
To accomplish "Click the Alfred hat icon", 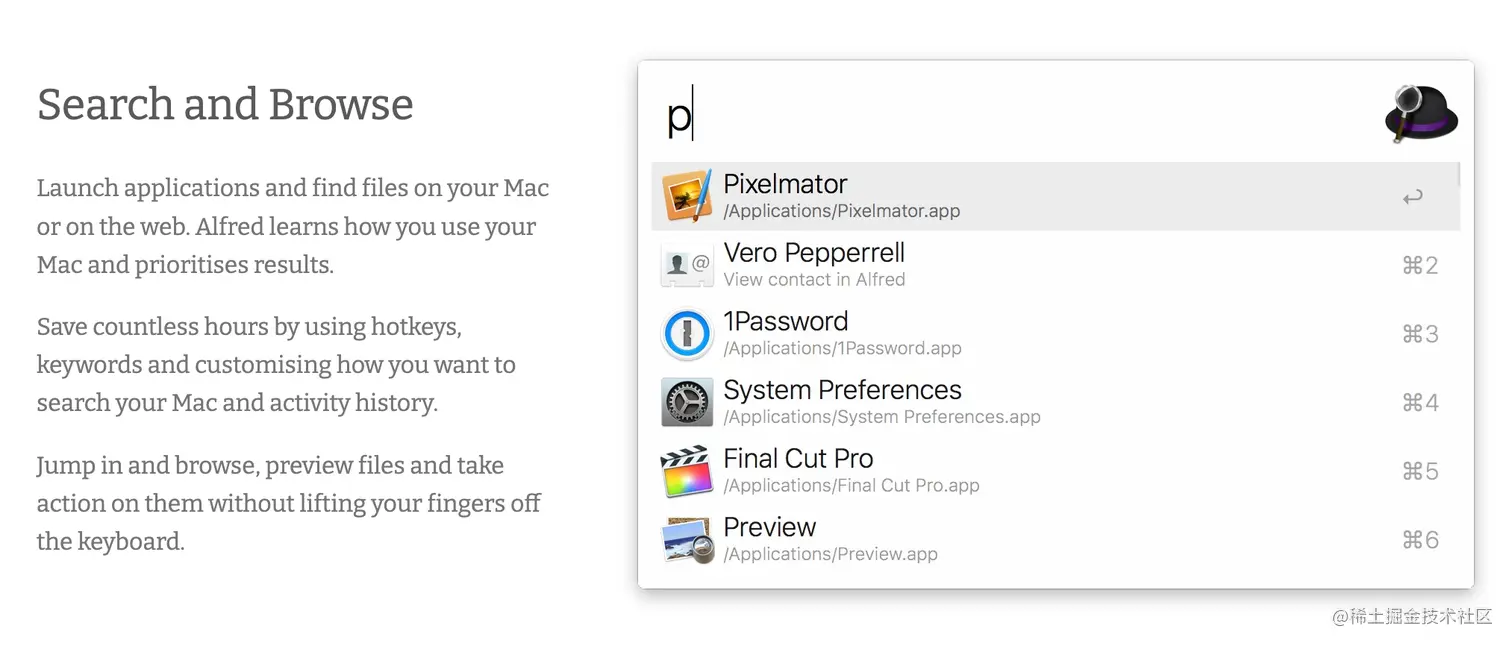I will click(1421, 114).
